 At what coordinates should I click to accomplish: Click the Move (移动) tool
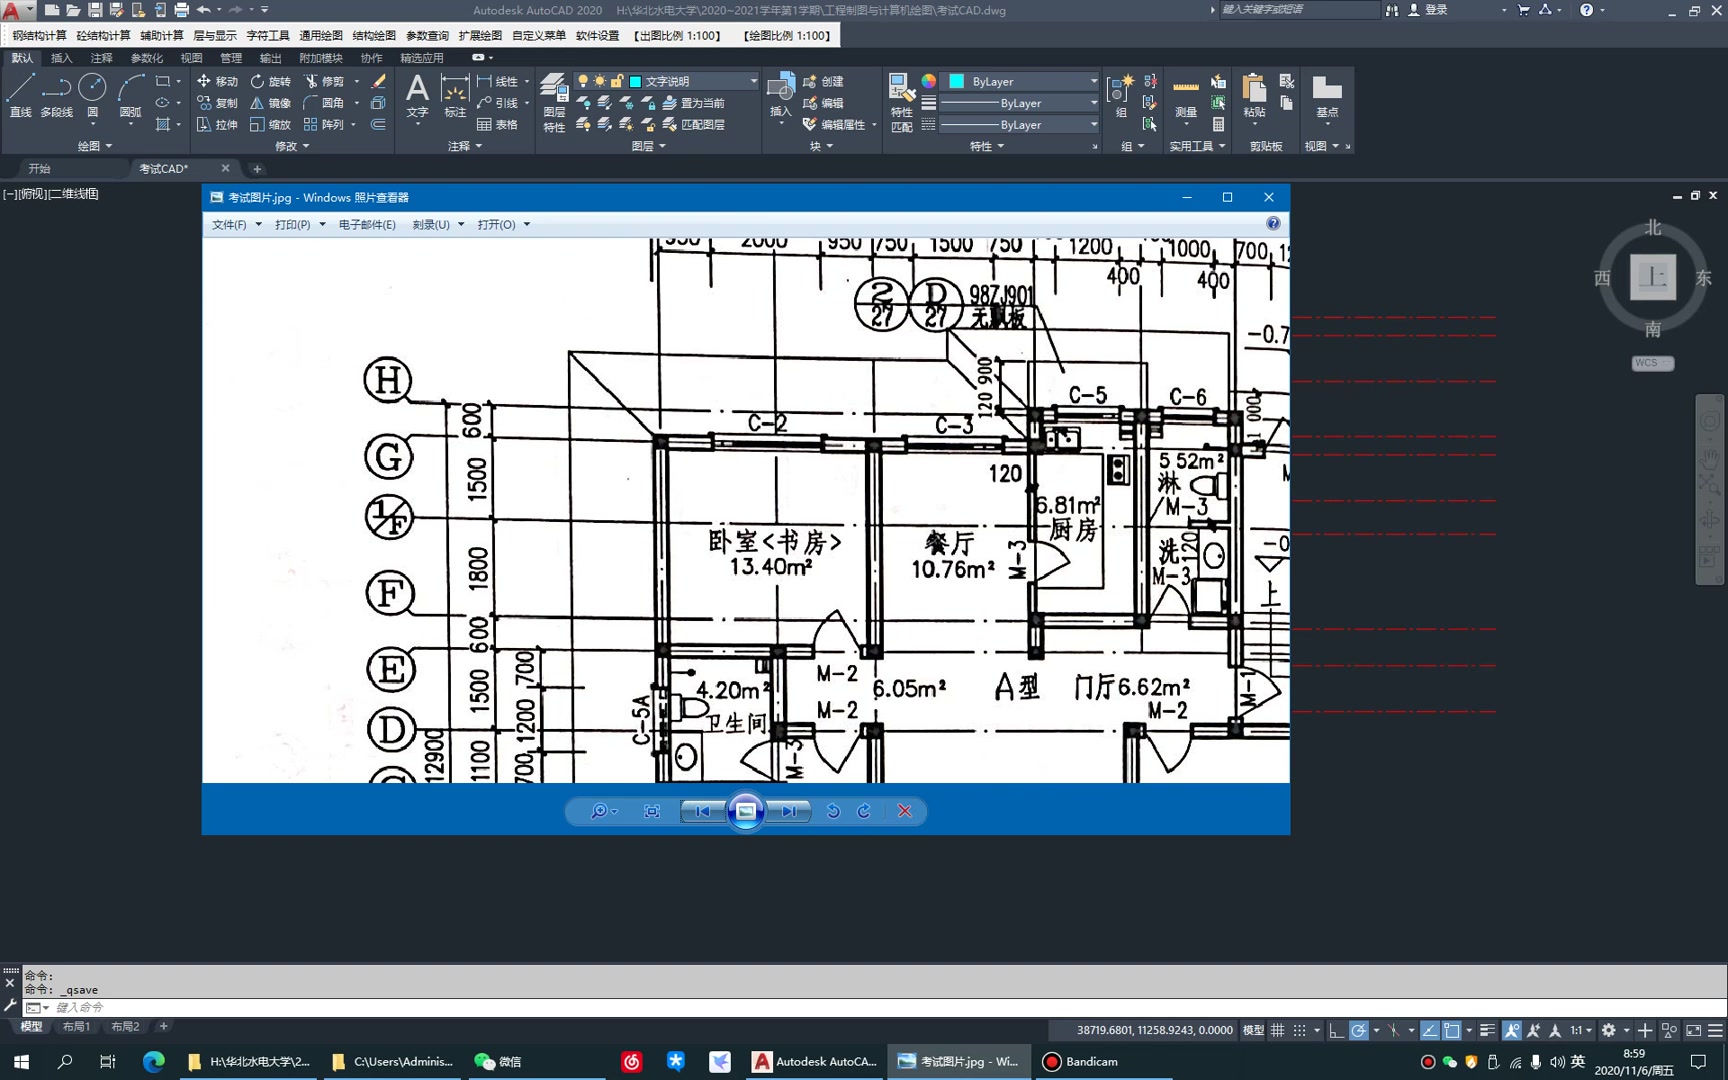(217, 81)
